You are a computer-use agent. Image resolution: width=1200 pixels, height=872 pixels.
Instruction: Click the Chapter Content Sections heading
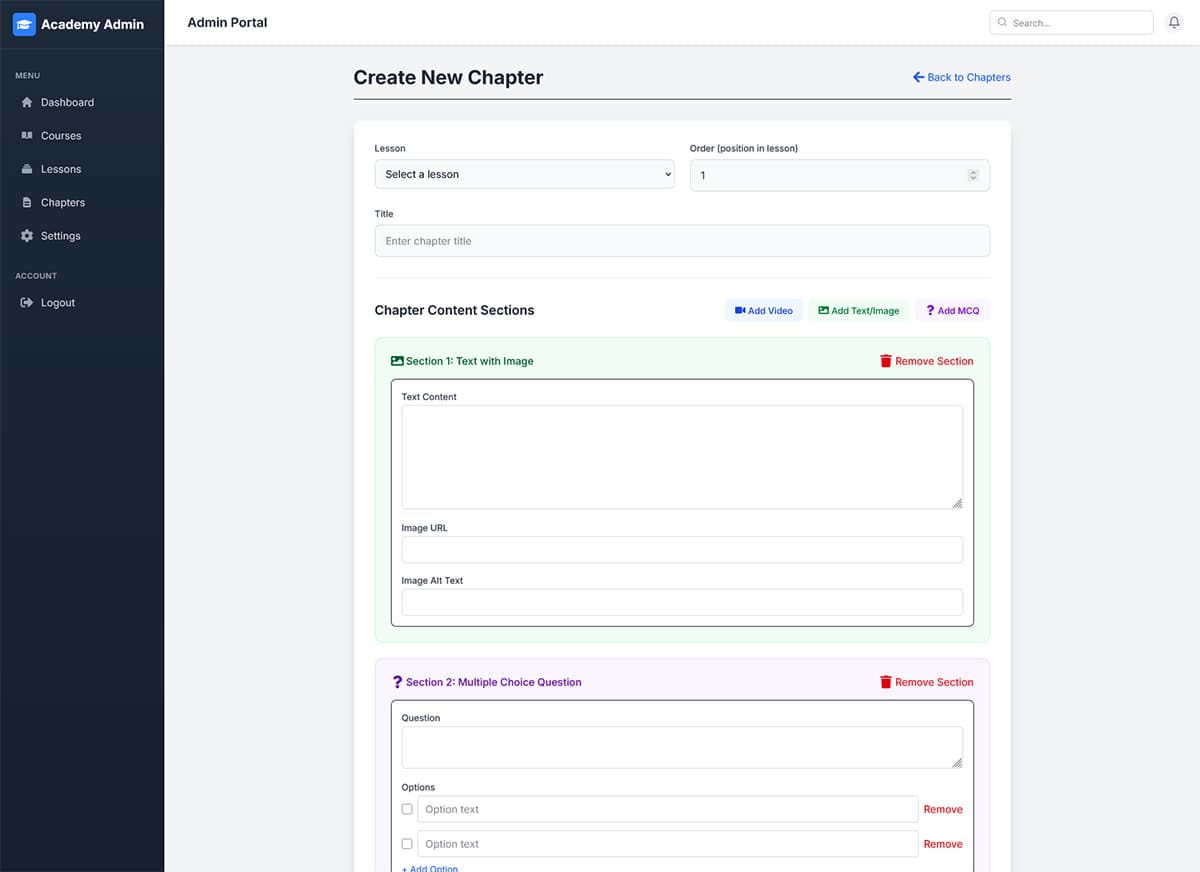[454, 310]
